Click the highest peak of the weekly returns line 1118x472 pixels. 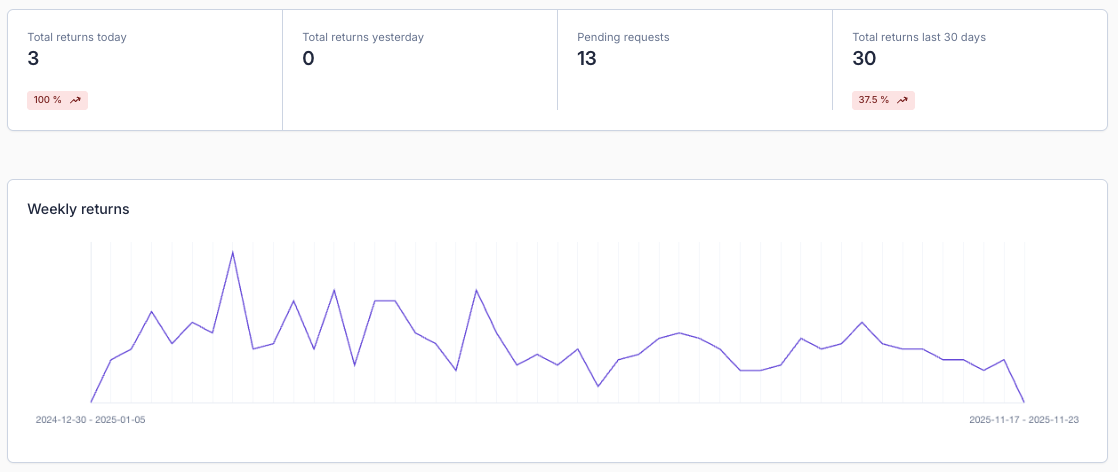(232, 252)
